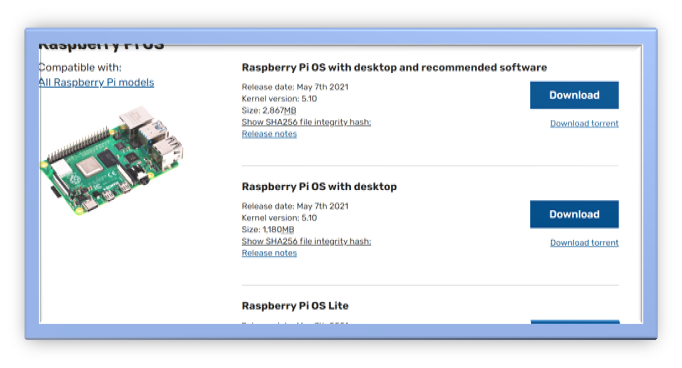This screenshot has width=682, height=368.
Task: Show SHA256 hash for the 1,180MB version
Action: tap(306, 241)
